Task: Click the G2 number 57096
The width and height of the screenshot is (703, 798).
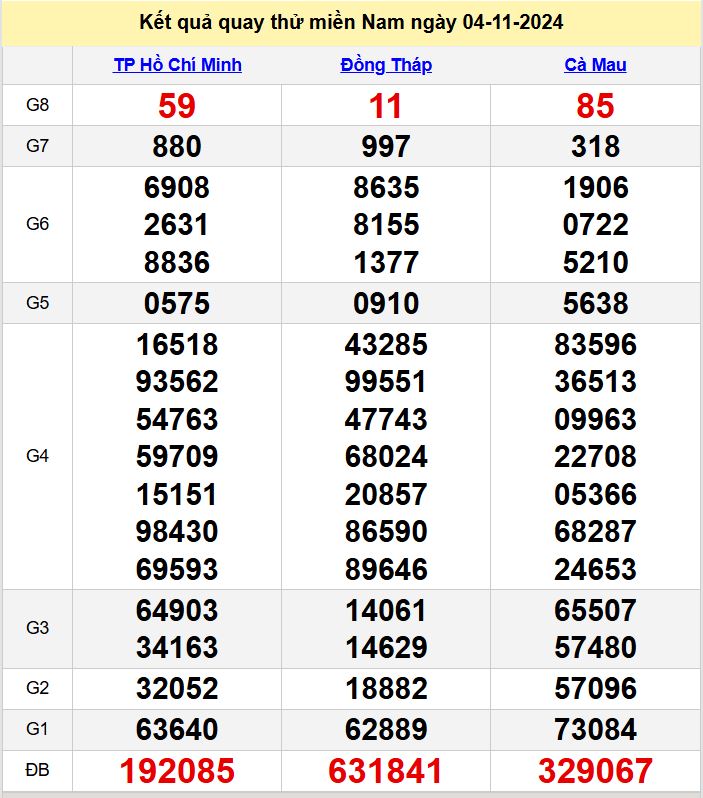Action: pyautogui.click(x=596, y=689)
